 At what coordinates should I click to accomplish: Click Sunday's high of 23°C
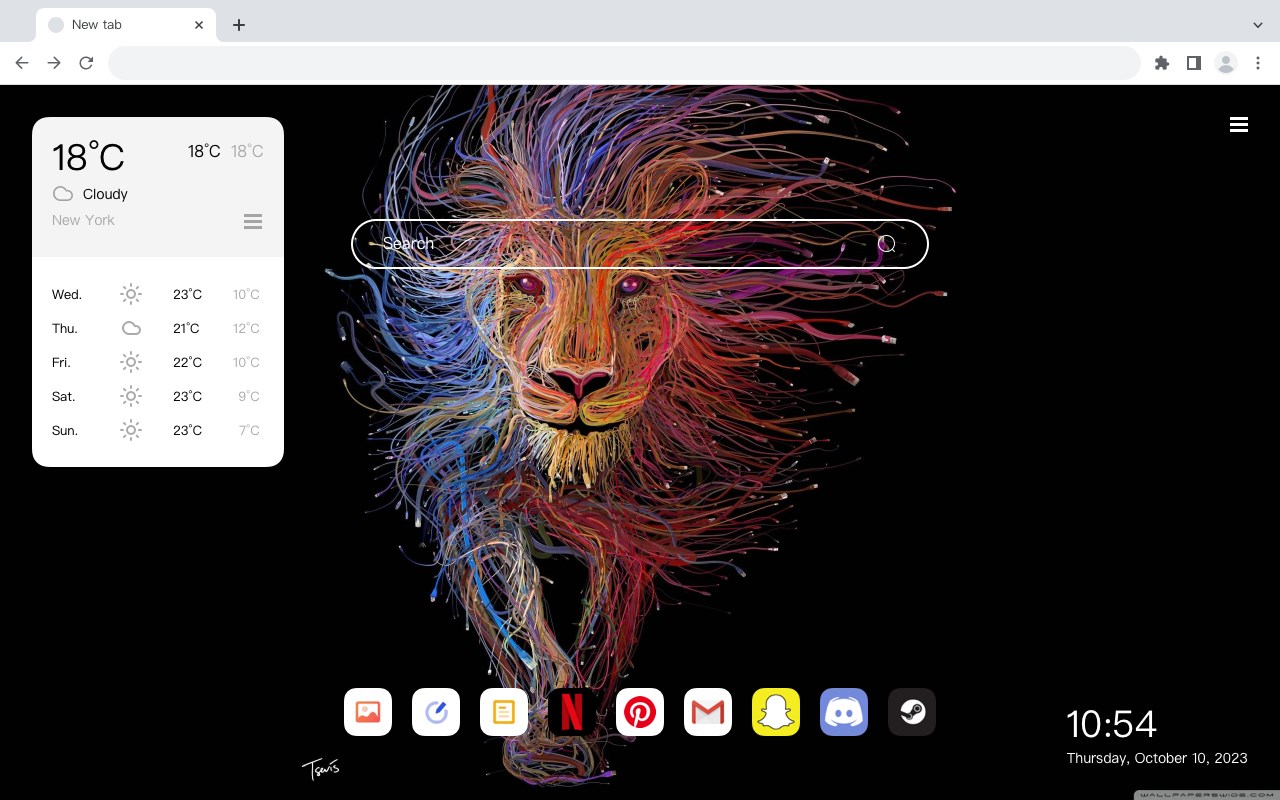(187, 430)
